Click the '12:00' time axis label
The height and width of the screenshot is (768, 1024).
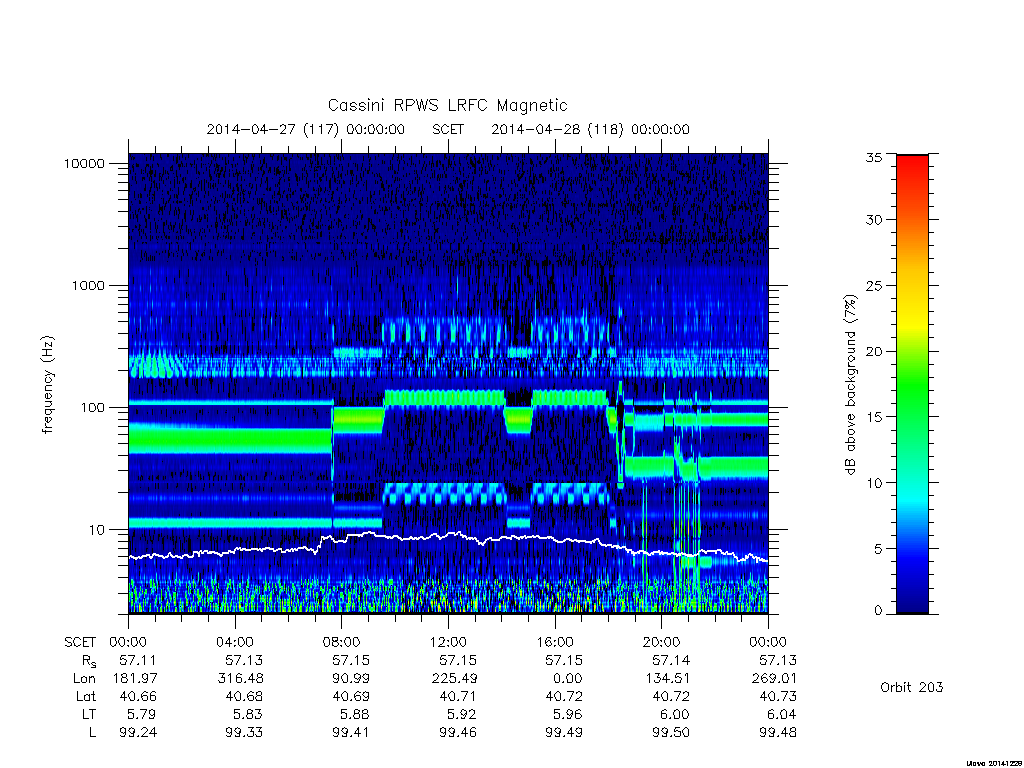[449, 642]
